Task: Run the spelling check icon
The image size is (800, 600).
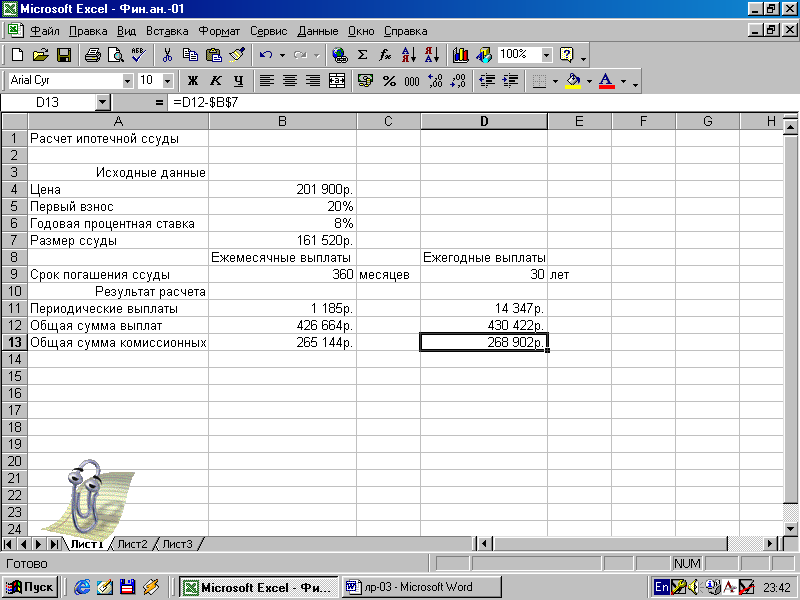Action: point(138,55)
